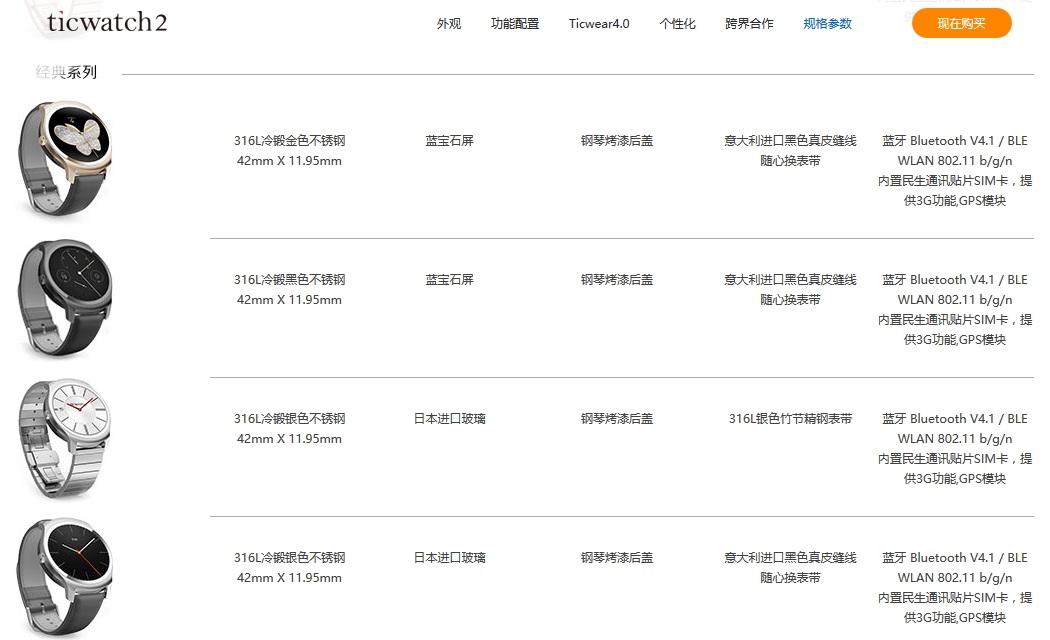This screenshot has width=1050, height=640.
Task: Click 意大利进口黑色真皮缝线 strap description
Action: [790, 140]
